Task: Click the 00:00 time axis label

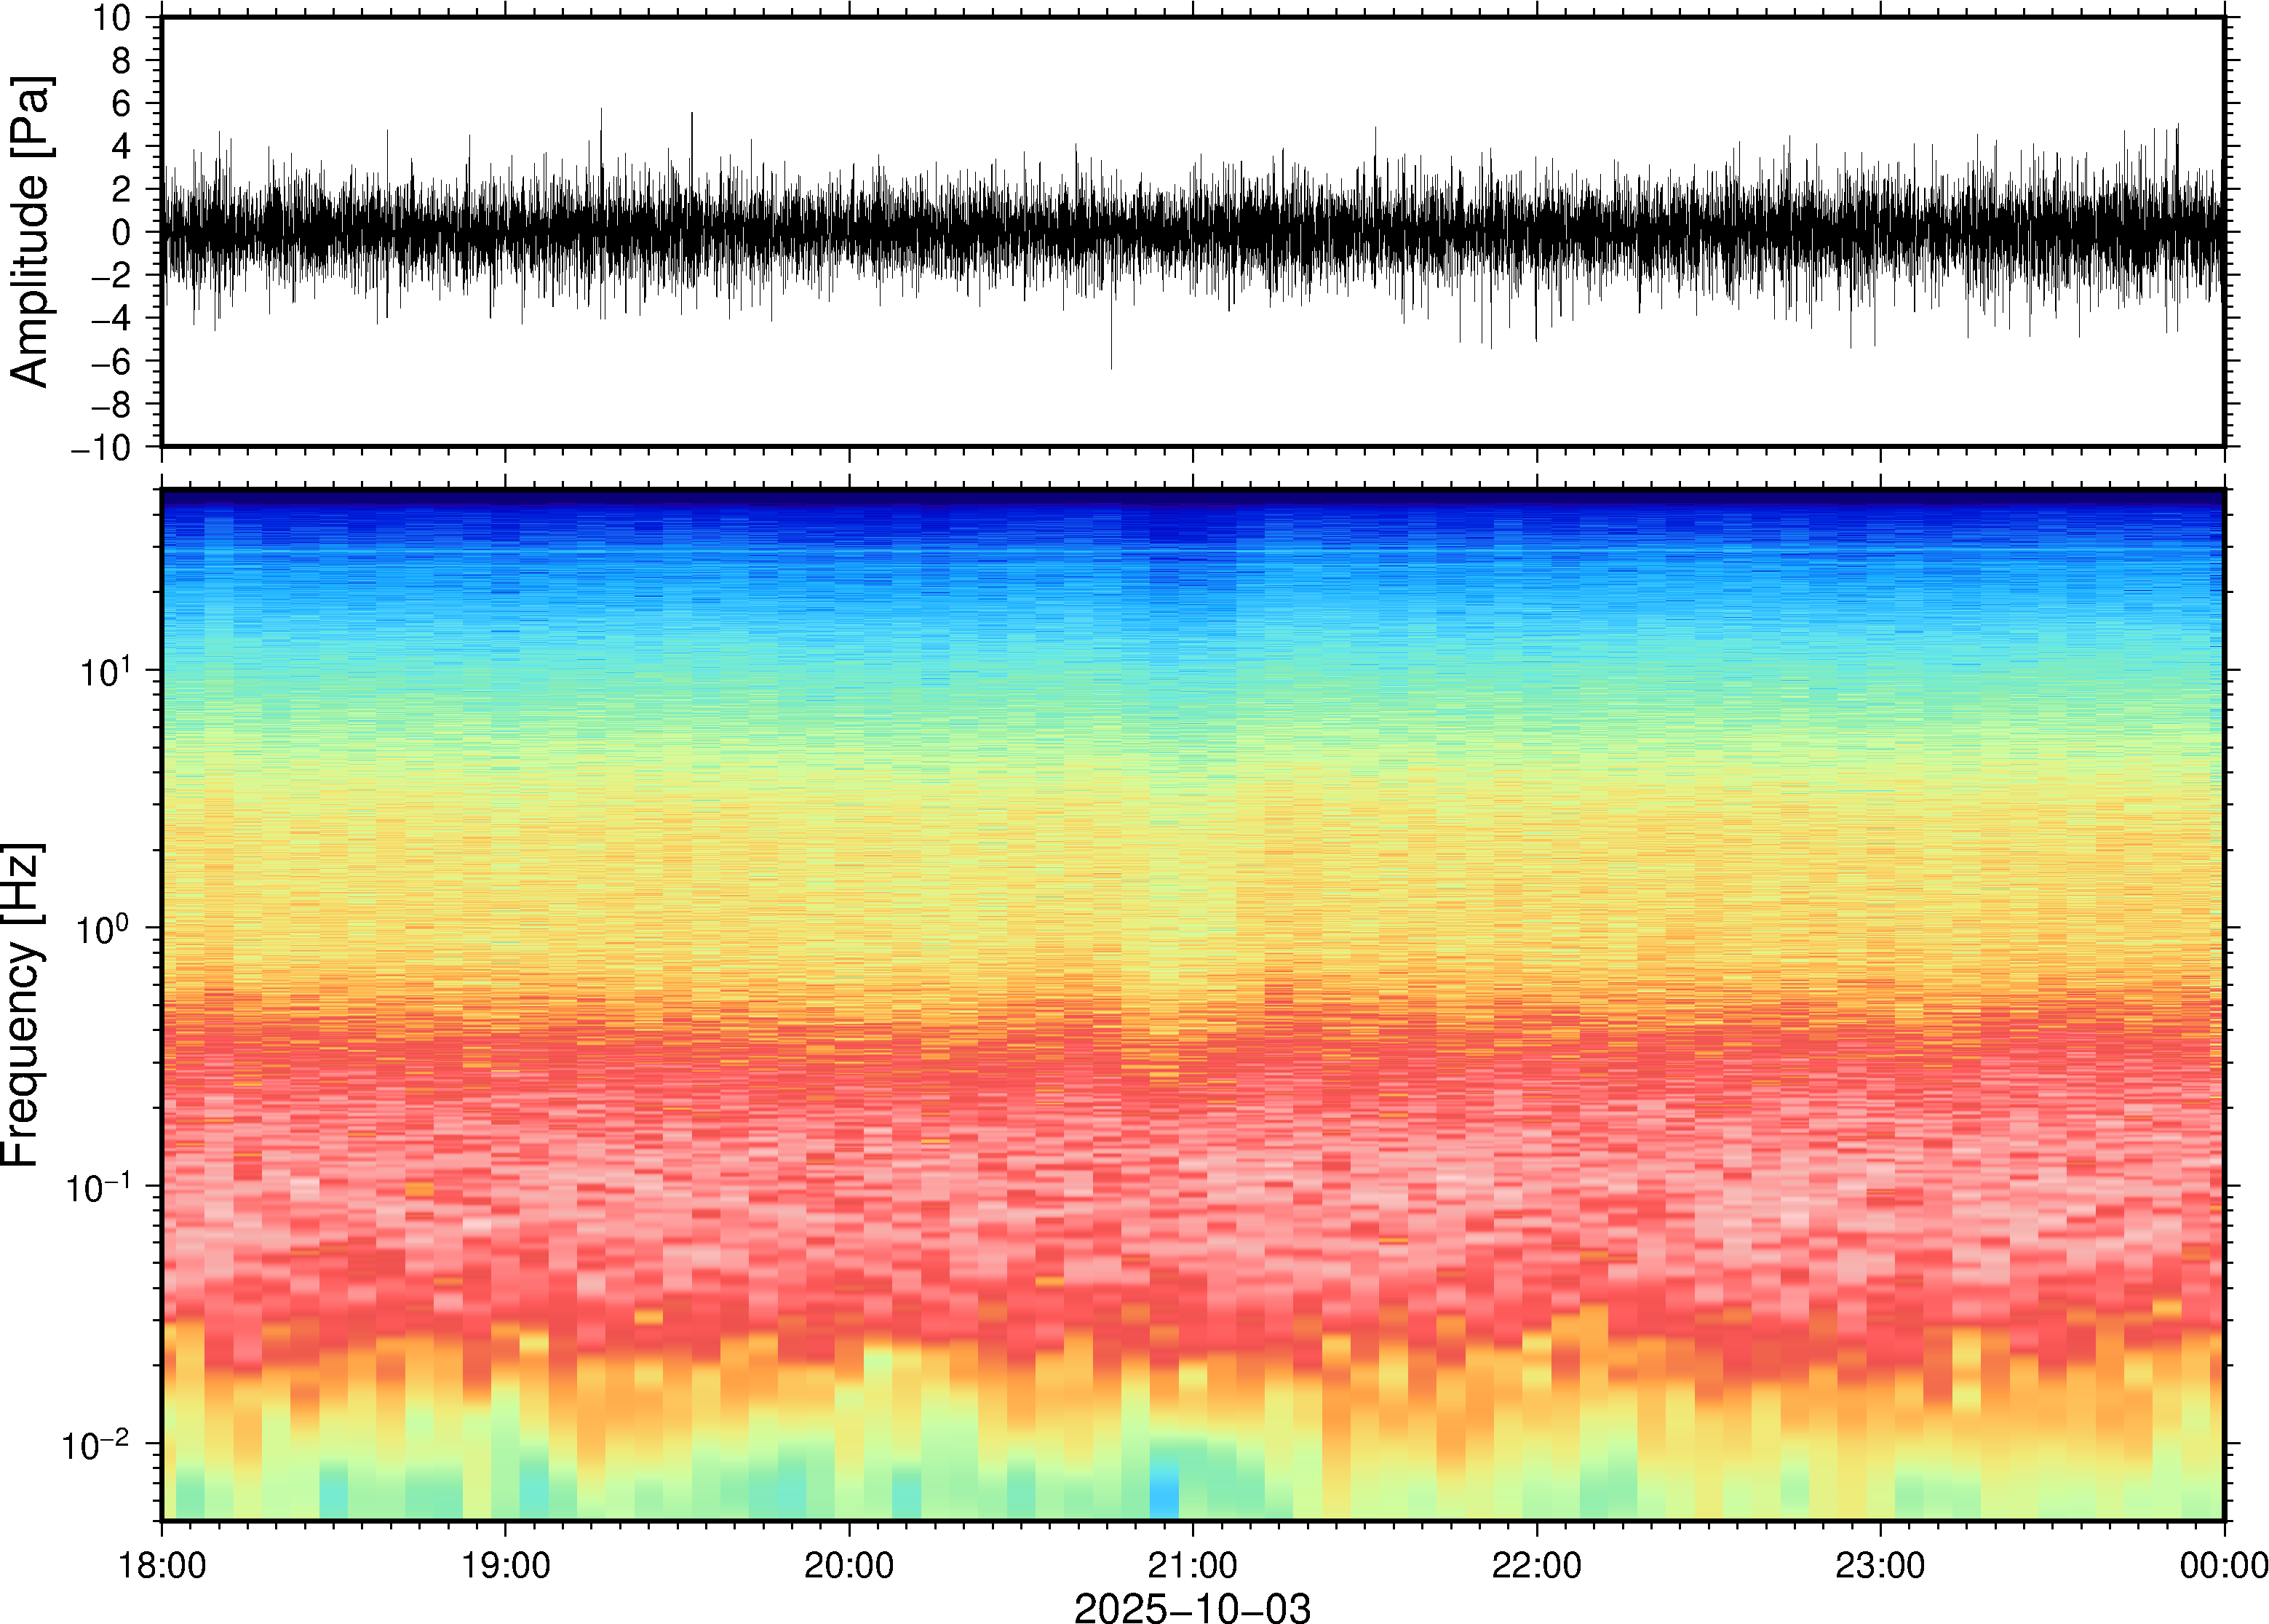Action: coord(2223,1565)
